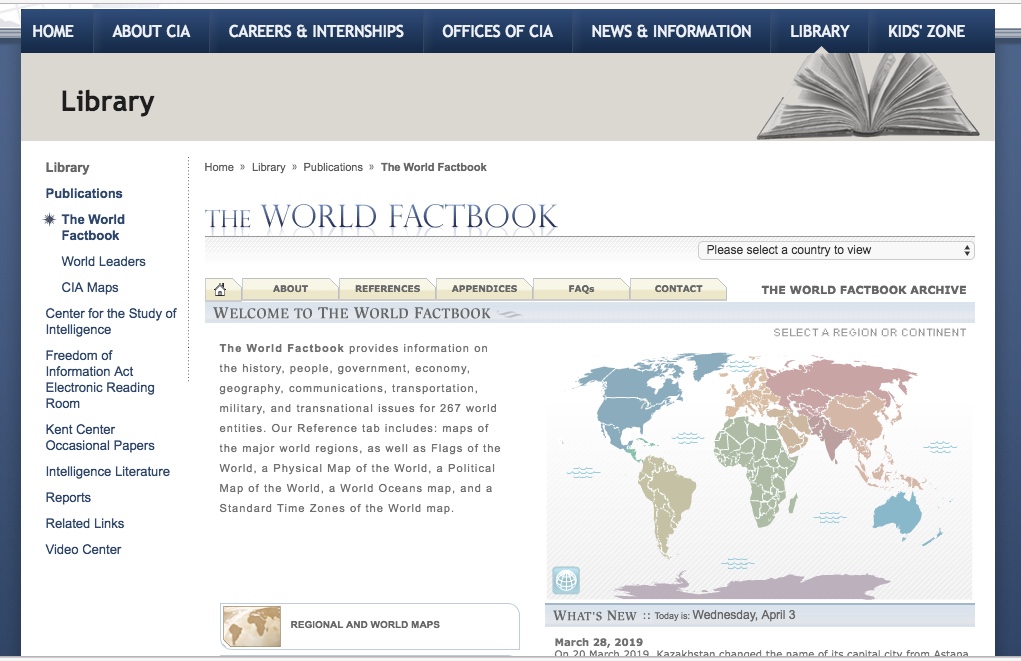Screen dimensions: 1021x661
Task: Switch to the Appendices tab
Action: coord(484,289)
